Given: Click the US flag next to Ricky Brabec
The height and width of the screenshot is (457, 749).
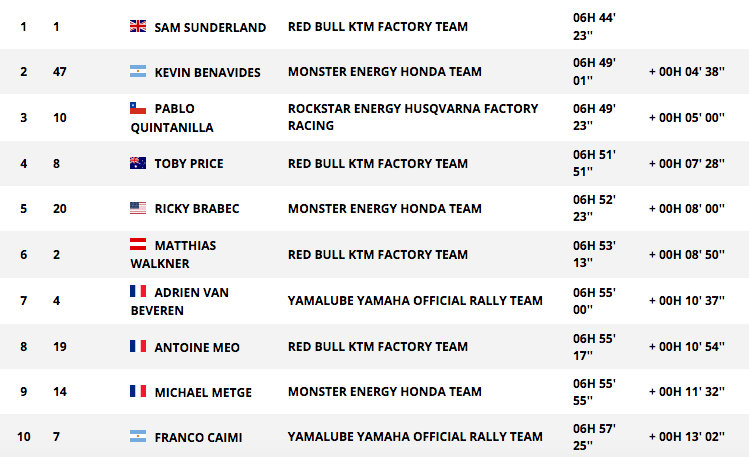Looking at the screenshot, I should (x=138, y=208).
